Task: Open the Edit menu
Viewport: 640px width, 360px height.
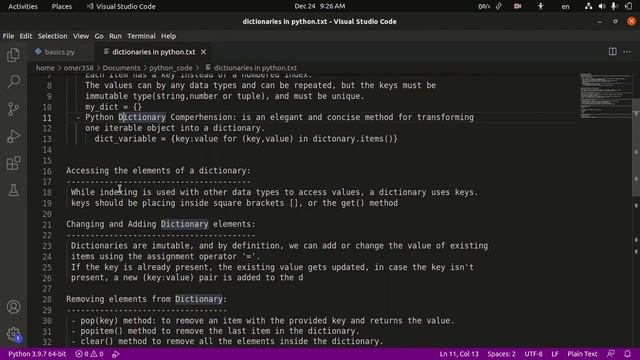Action: [x=26, y=36]
